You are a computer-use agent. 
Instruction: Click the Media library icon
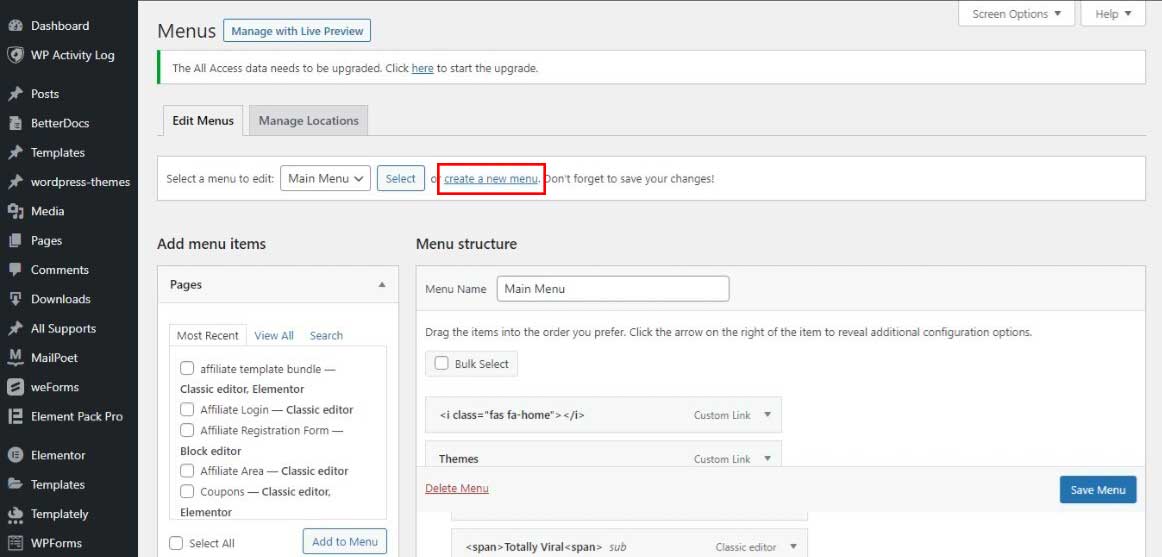[15, 211]
